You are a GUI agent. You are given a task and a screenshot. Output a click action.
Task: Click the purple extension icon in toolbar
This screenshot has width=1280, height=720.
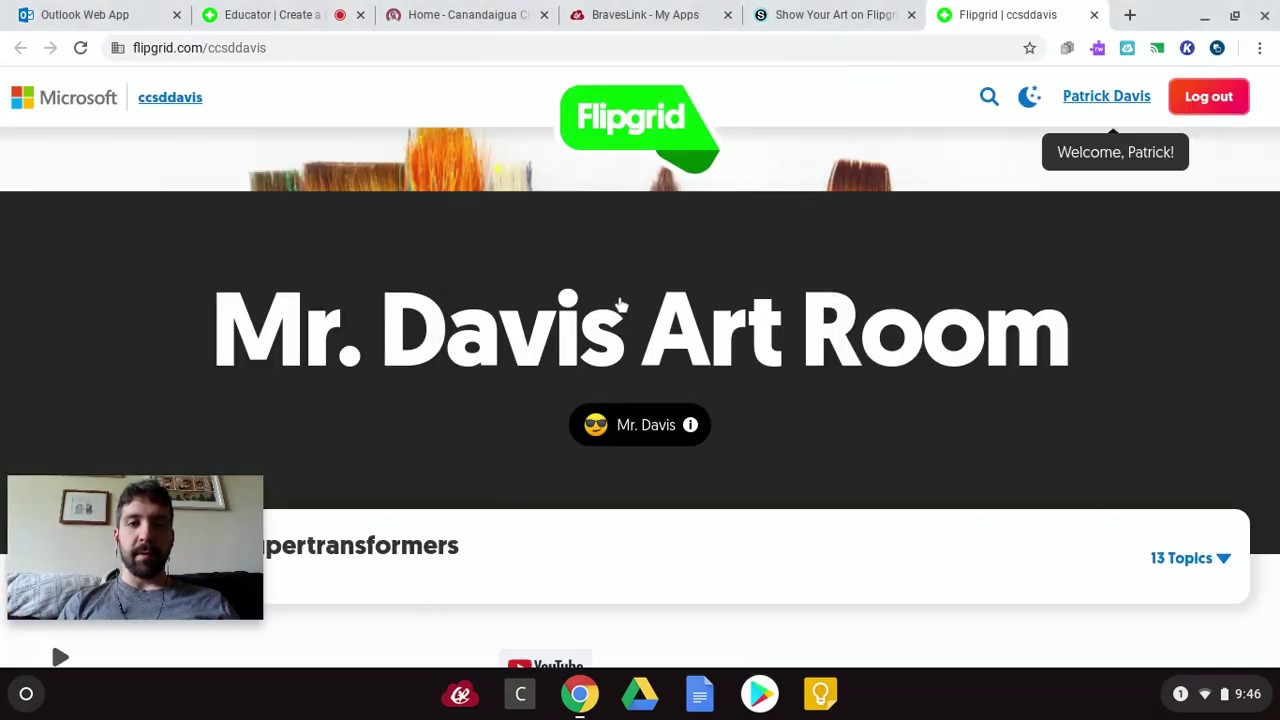1097,48
